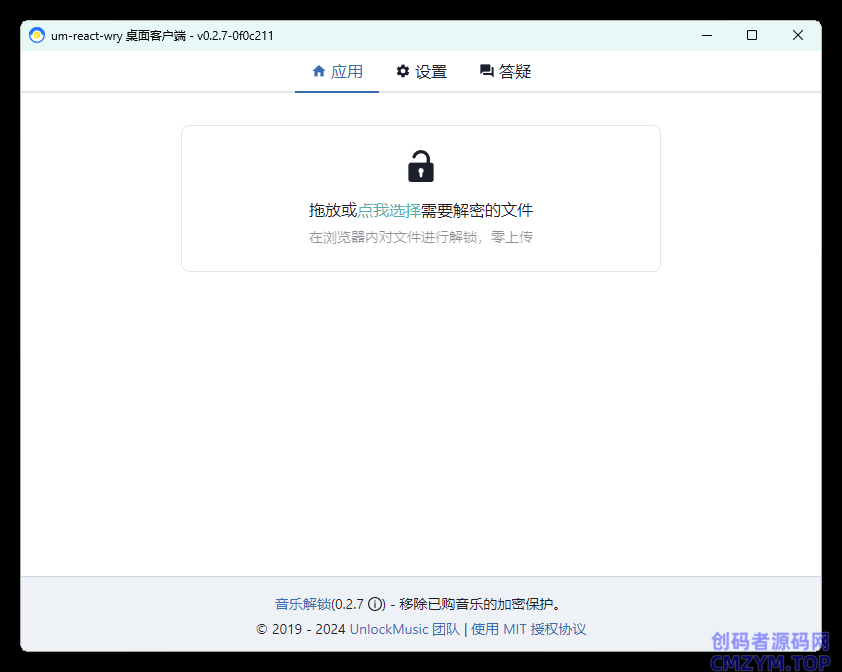This screenshot has width=842, height=672.
Task: Maximize the um-react-wry window
Action: [x=752, y=35]
